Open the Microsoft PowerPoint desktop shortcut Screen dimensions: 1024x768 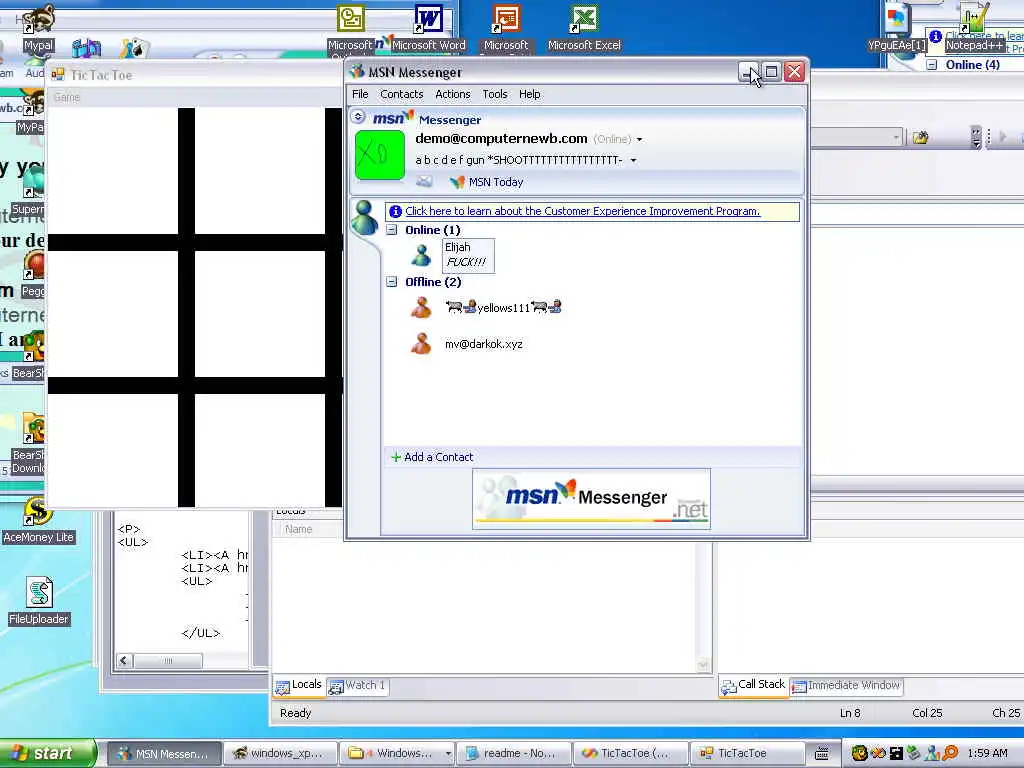pos(506,28)
